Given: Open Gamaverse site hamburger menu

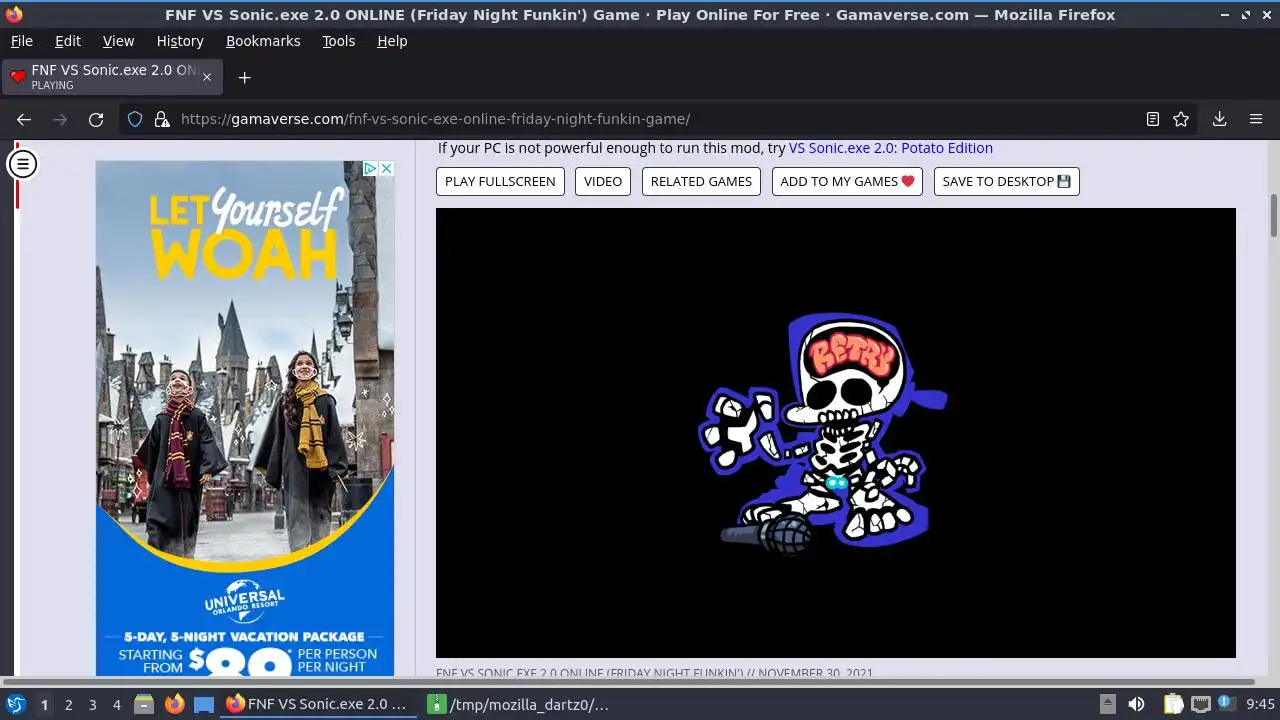Looking at the screenshot, I should pos(23,164).
